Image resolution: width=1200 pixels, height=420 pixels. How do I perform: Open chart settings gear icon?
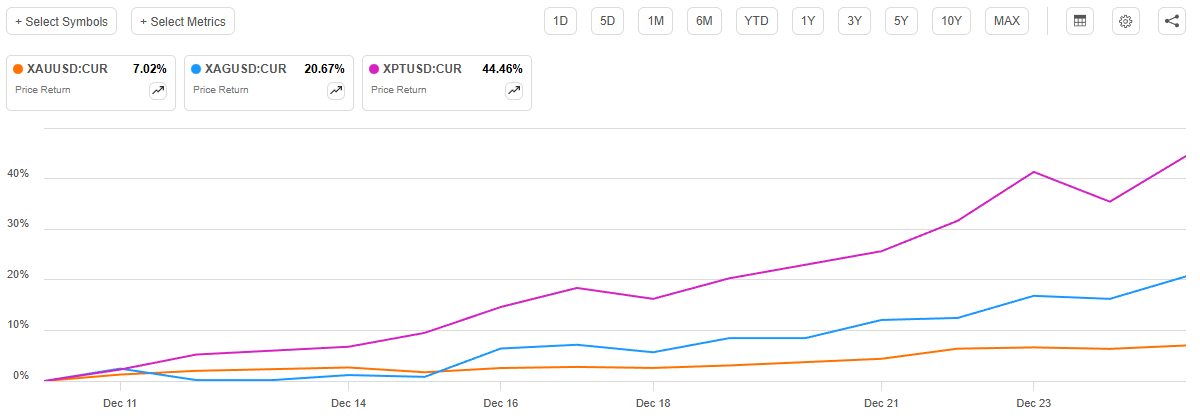pyautogui.click(x=1125, y=21)
